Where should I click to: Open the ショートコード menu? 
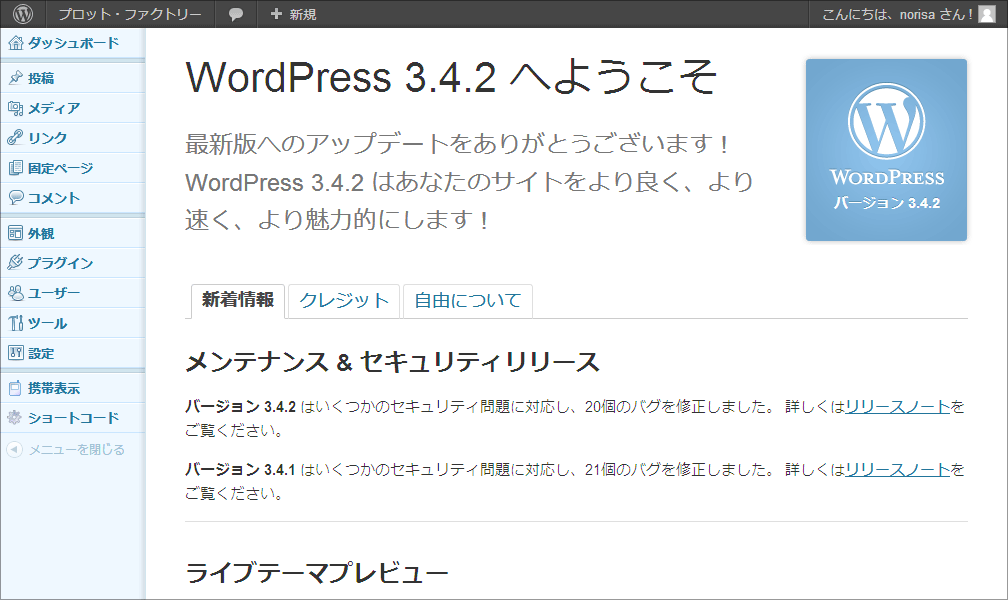[x=73, y=417]
